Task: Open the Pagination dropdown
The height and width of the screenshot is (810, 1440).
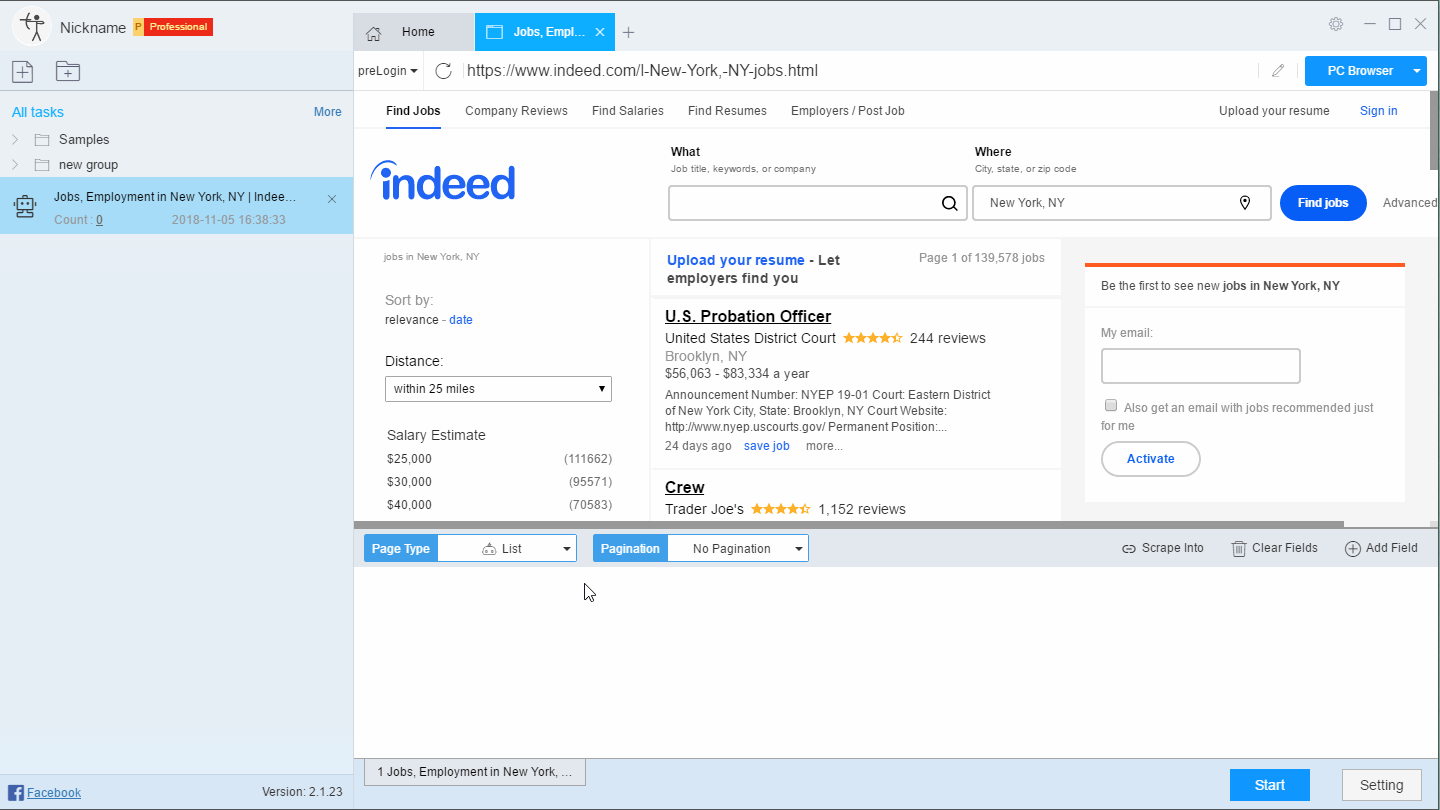Action: coord(737,549)
